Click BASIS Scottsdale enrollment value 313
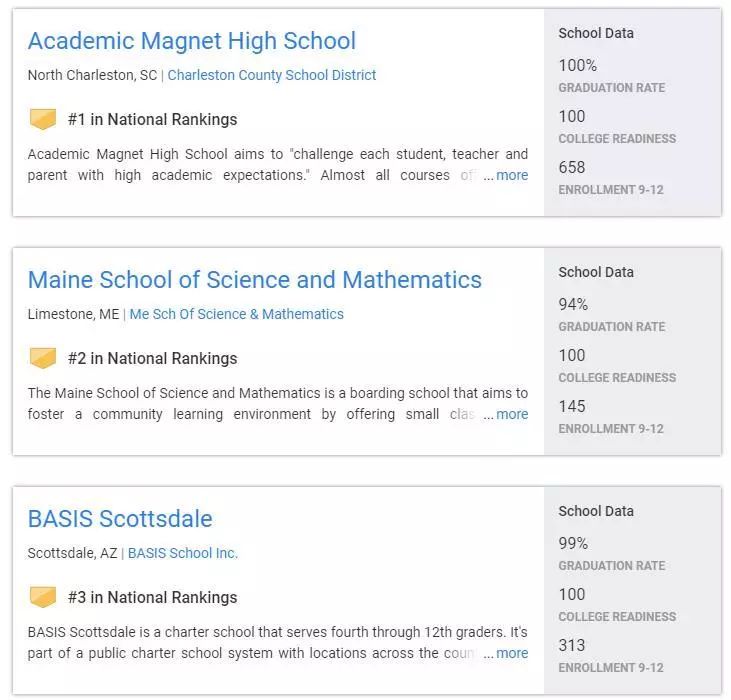Viewport: 731px width, 700px height. click(572, 645)
